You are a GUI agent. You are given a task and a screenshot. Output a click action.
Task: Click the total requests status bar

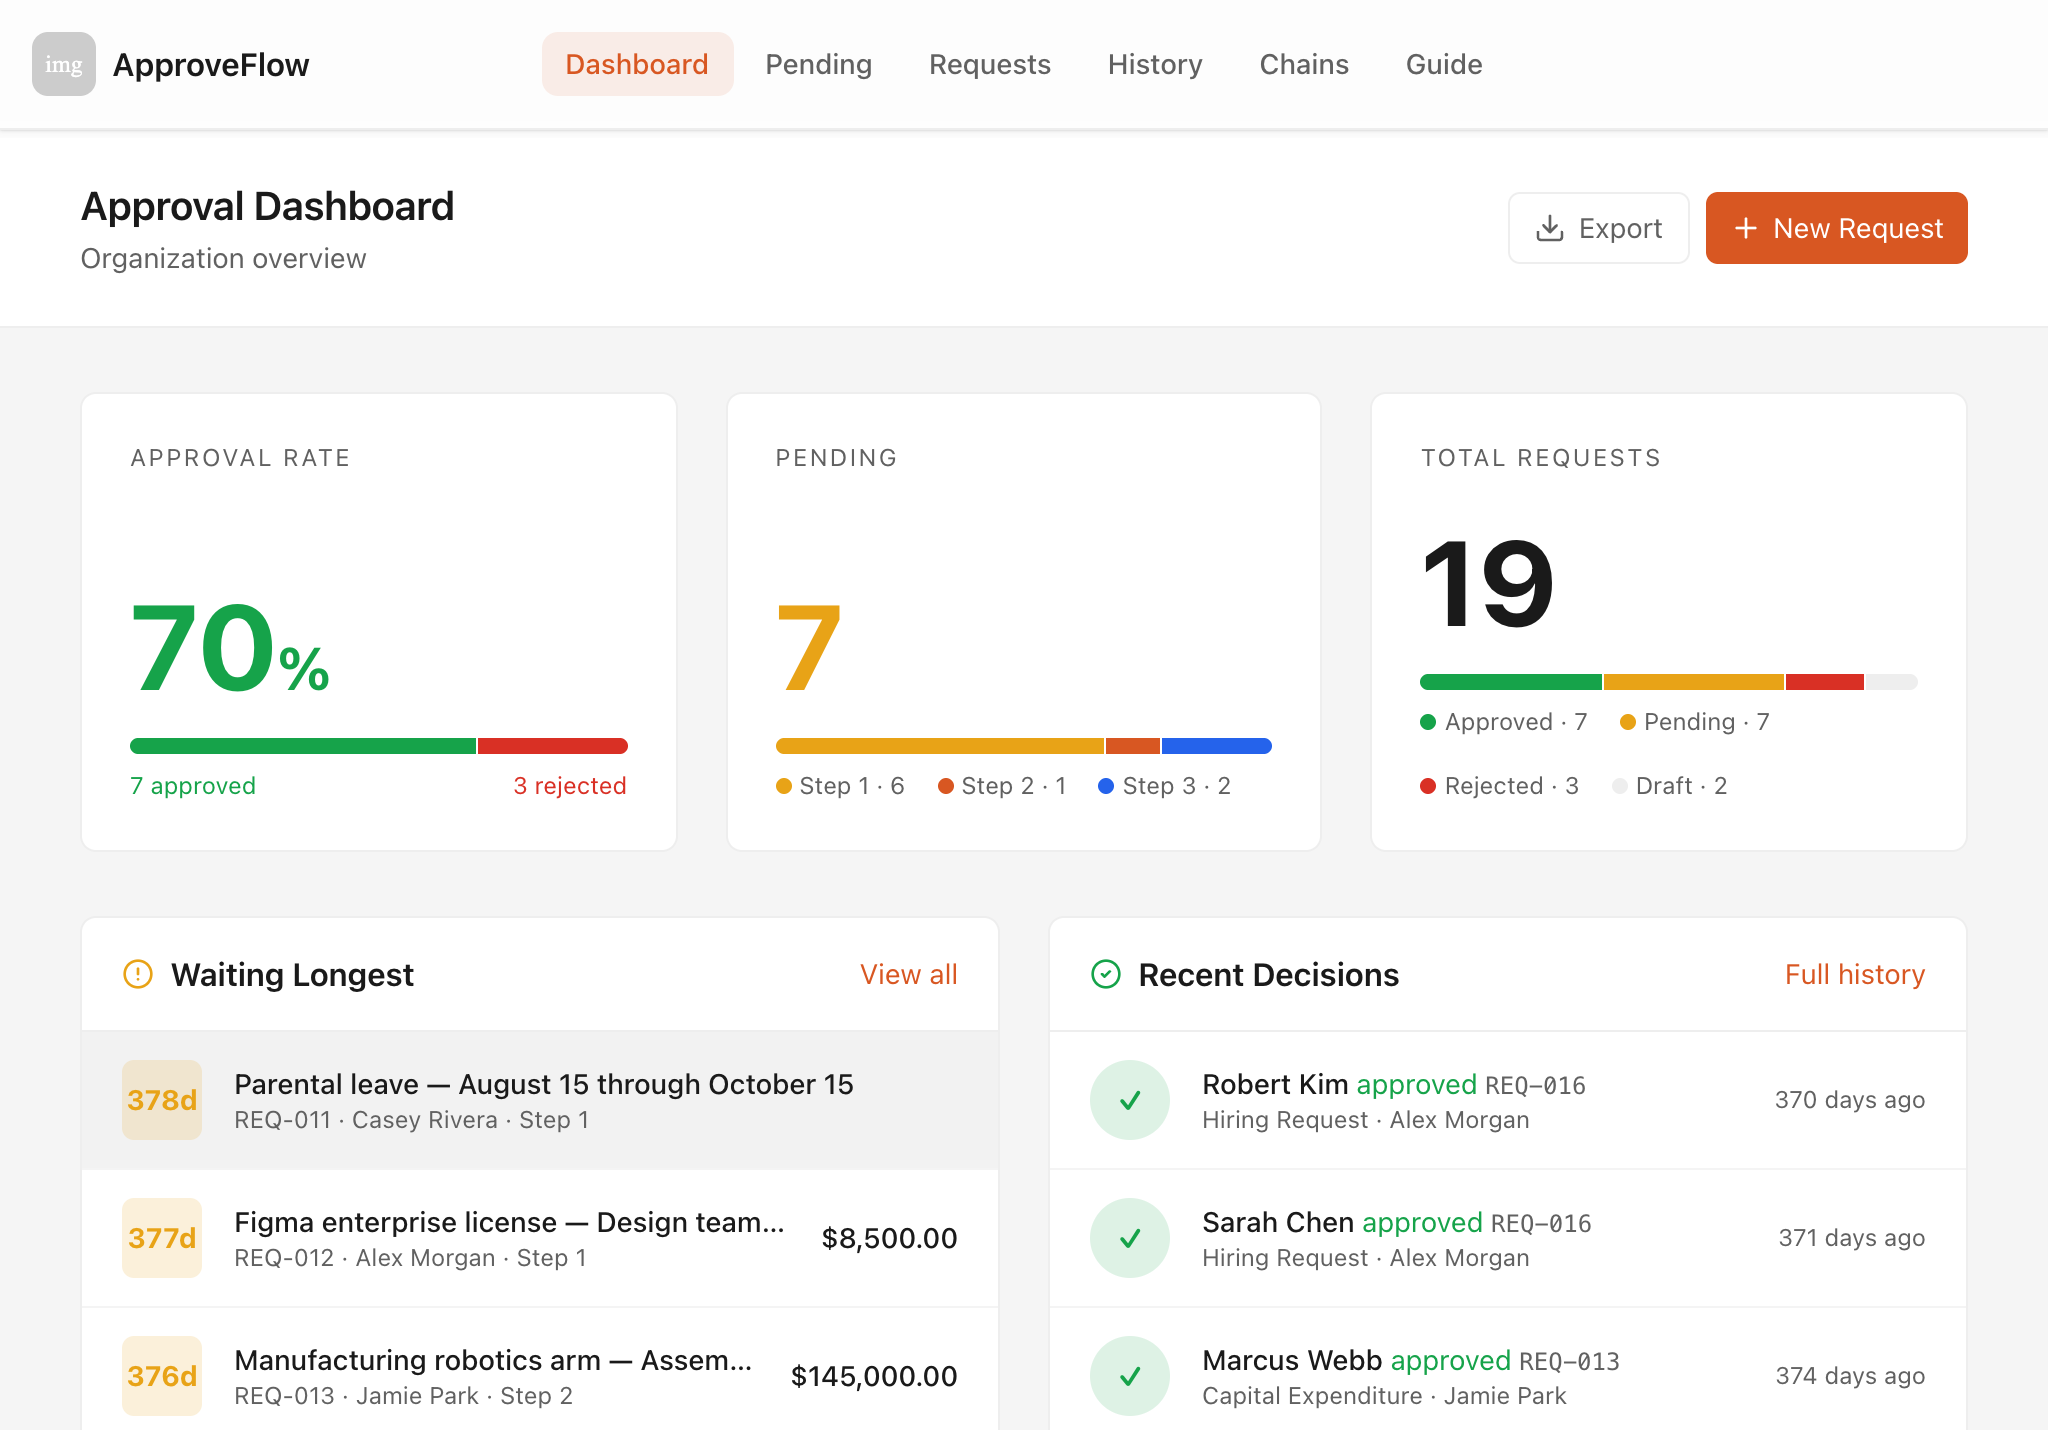point(1669,682)
